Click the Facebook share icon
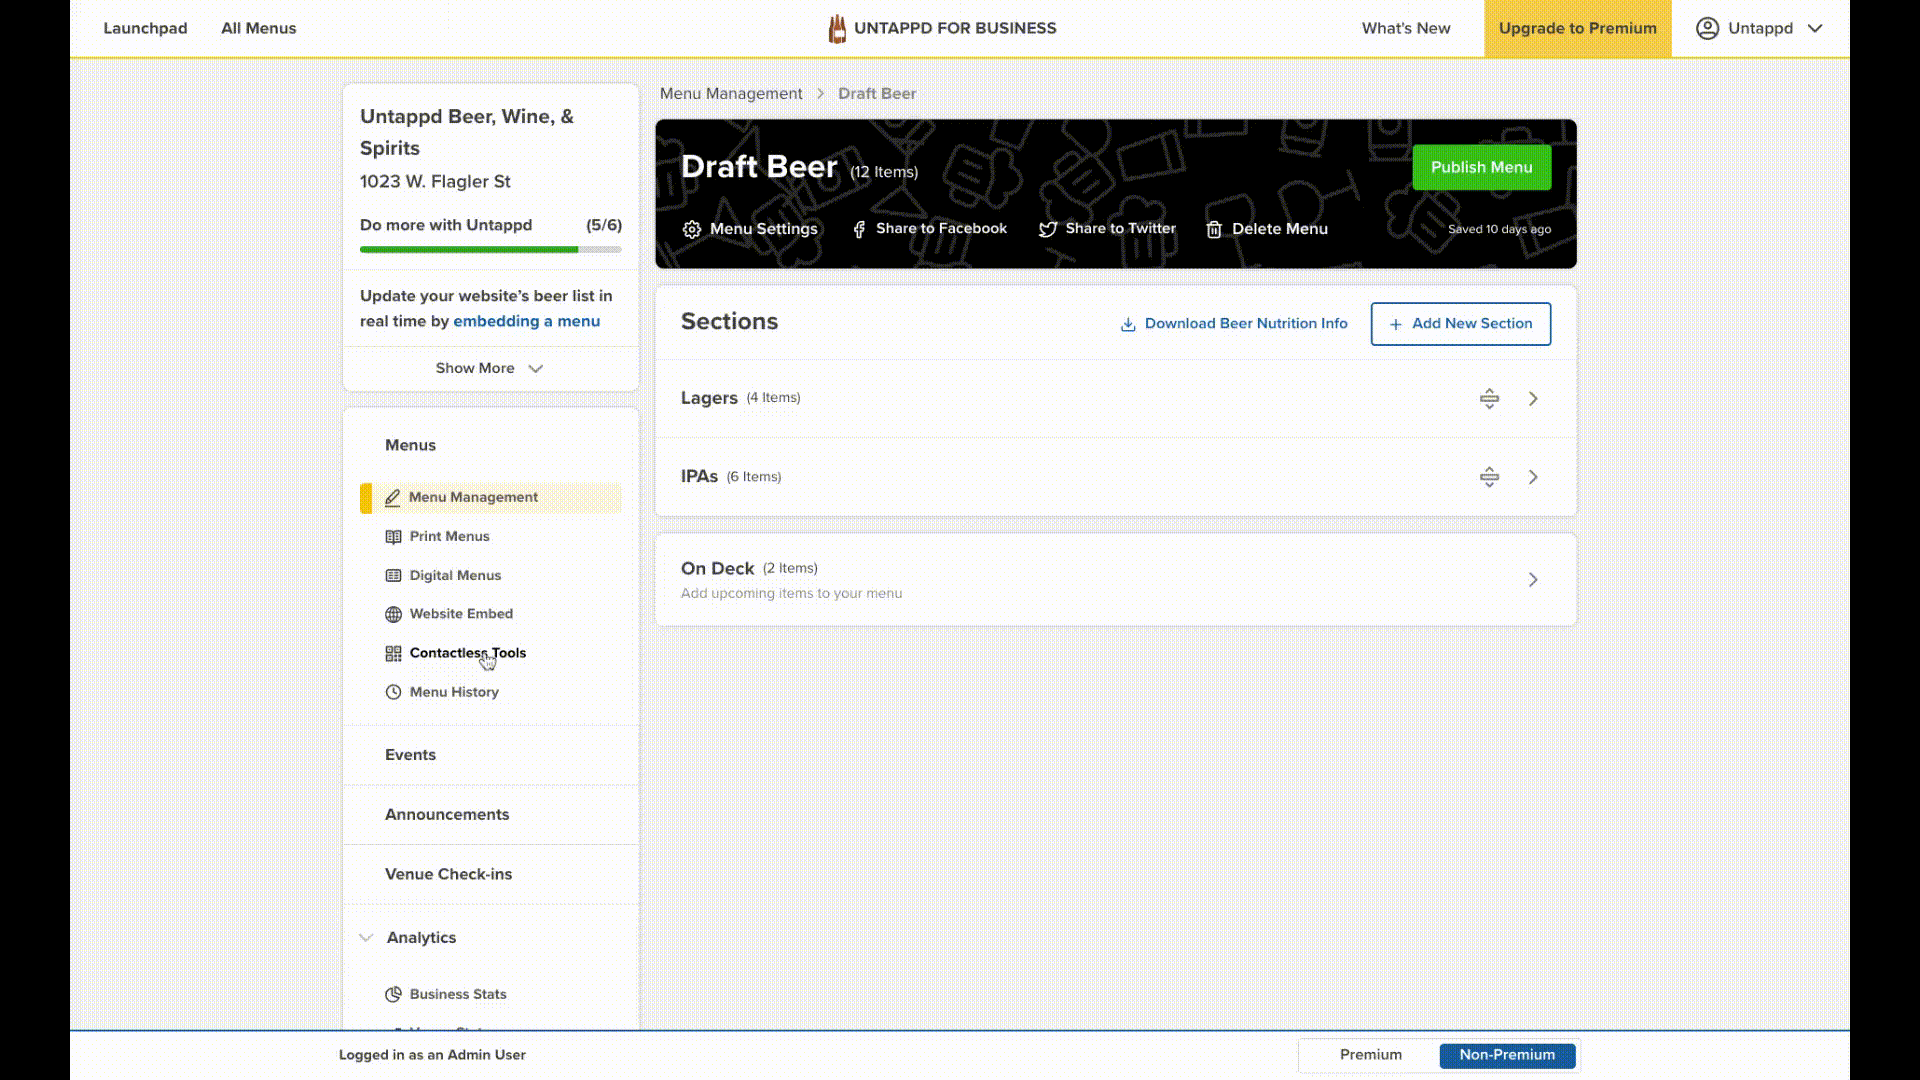 click(859, 230)
